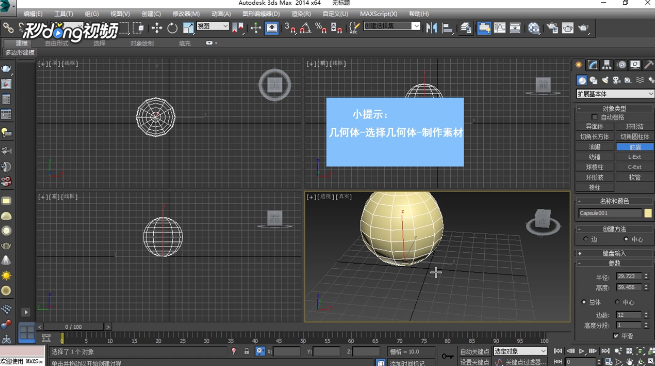Open the 编辑(E) menu
The width and height of the screenshot is (655, 366).
click(x=33, y=14)
